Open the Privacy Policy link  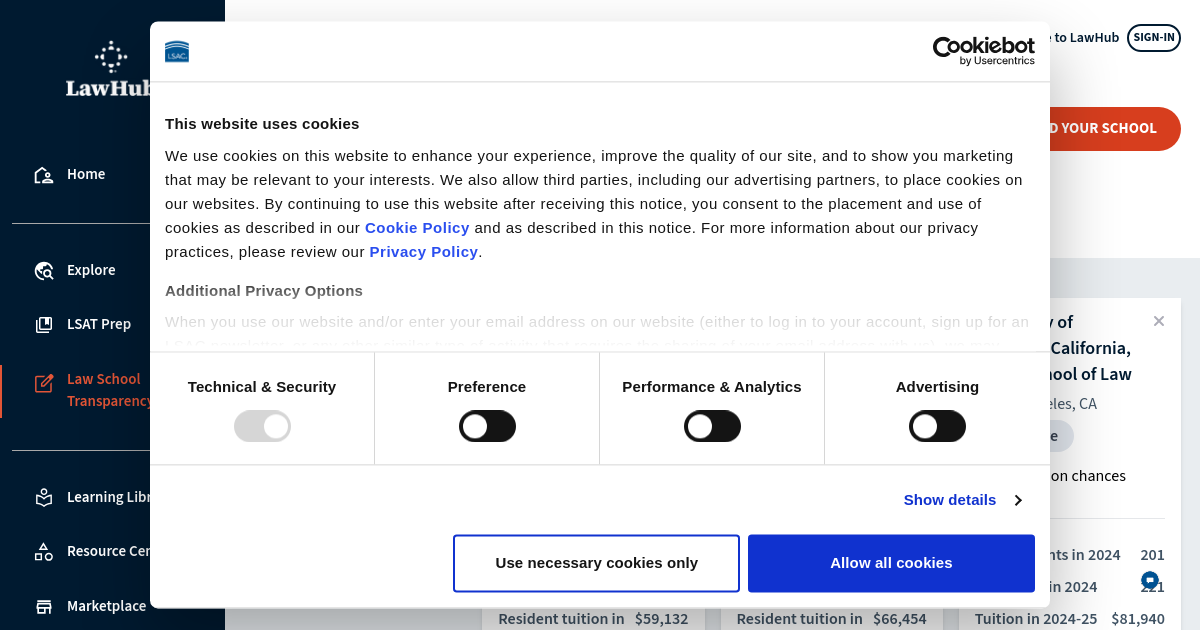(x=423, y=252)
